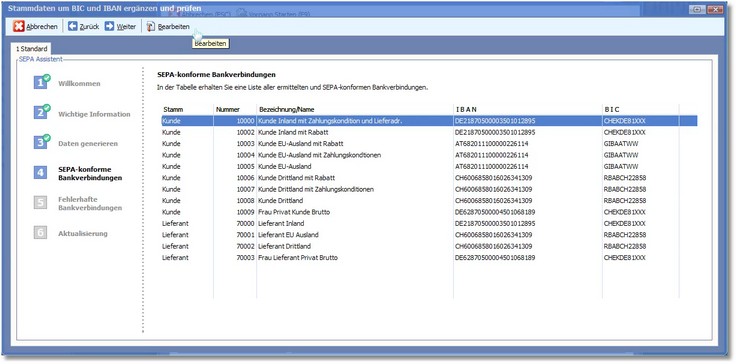Image resolution: width=736 pixels, height=364 pixels.
Task: Select step 3 Daten generieren icon
Action: point(41,142)
